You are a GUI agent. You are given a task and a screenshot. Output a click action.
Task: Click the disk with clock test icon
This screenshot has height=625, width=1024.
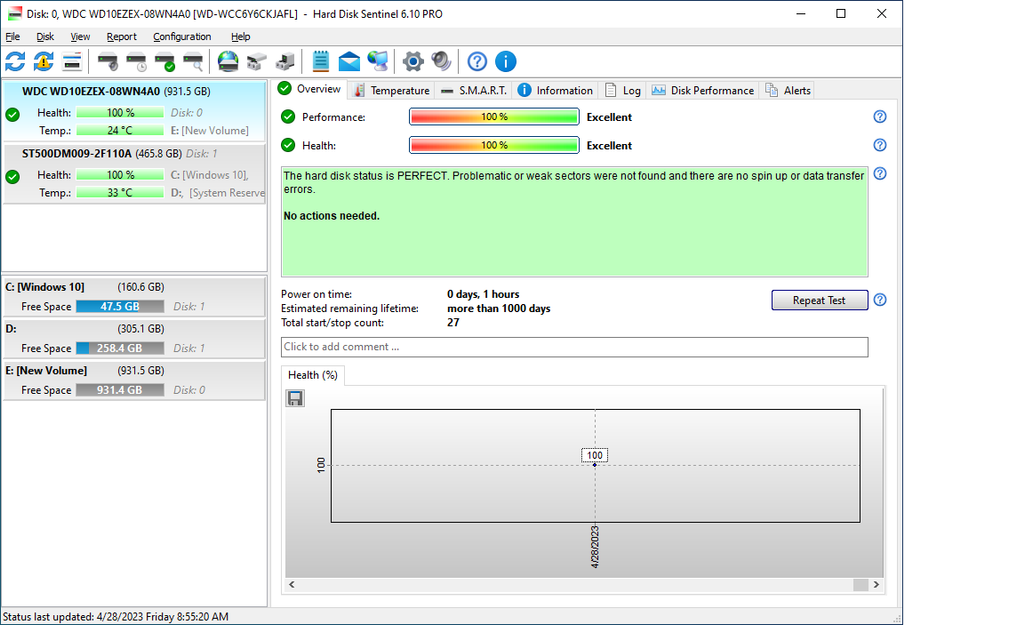pos(136,61)
